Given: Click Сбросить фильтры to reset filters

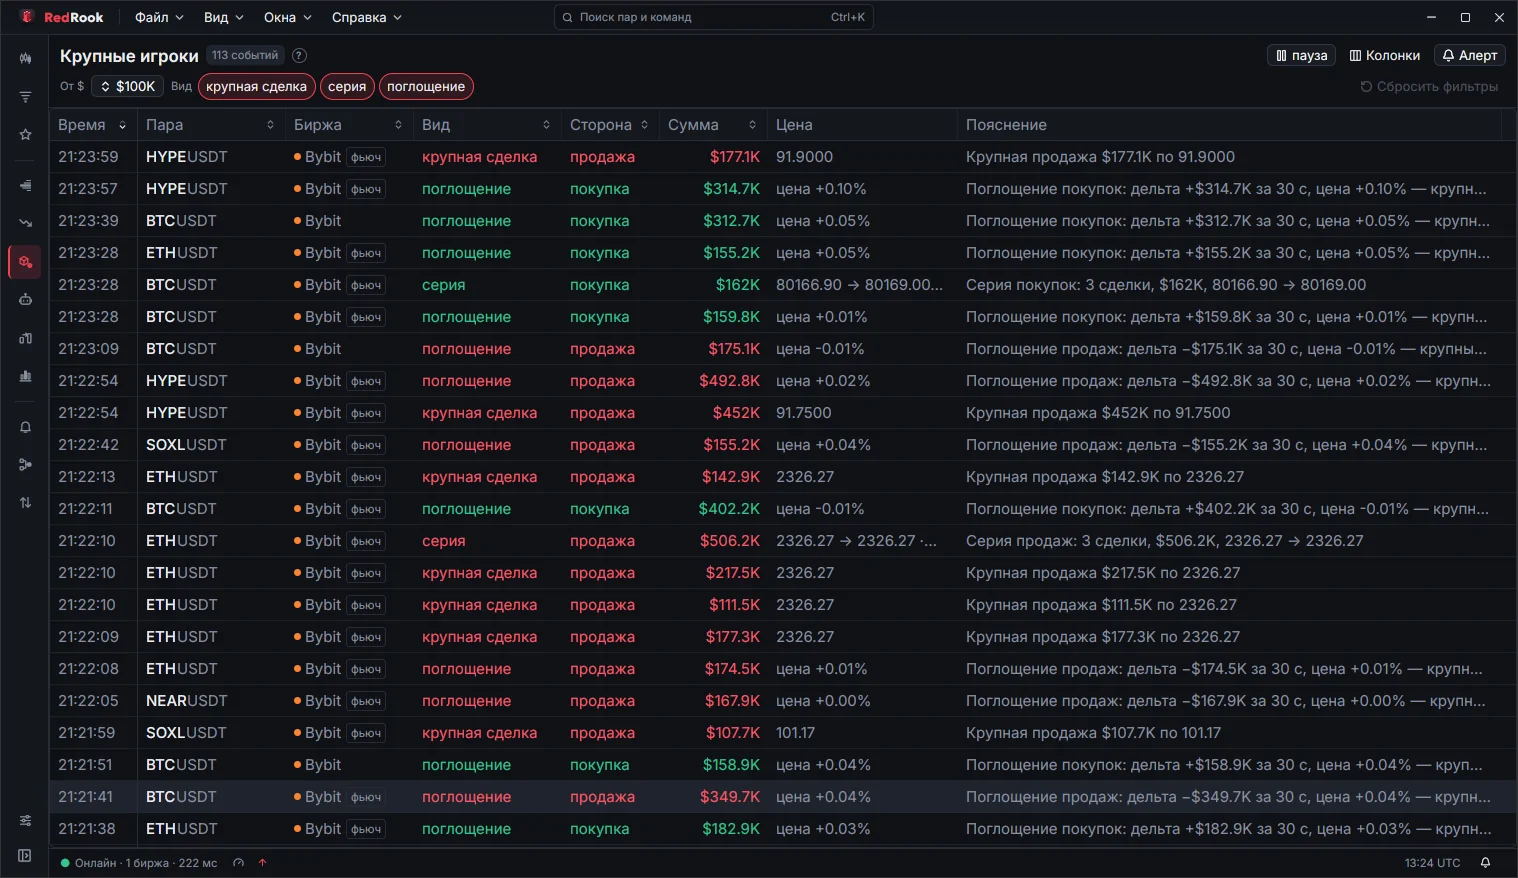Looking at the screenshot, I should coord(1429,87).
